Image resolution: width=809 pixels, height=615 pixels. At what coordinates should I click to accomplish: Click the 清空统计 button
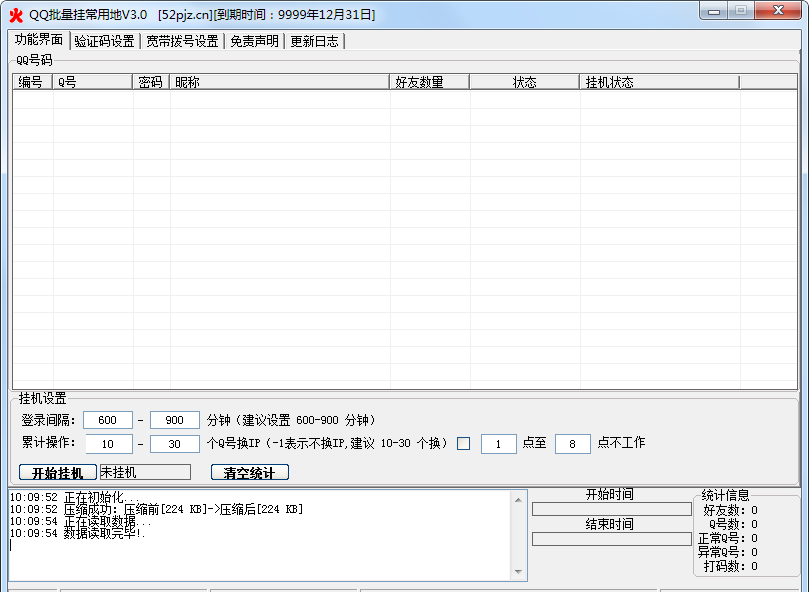(x=250, y=473)
